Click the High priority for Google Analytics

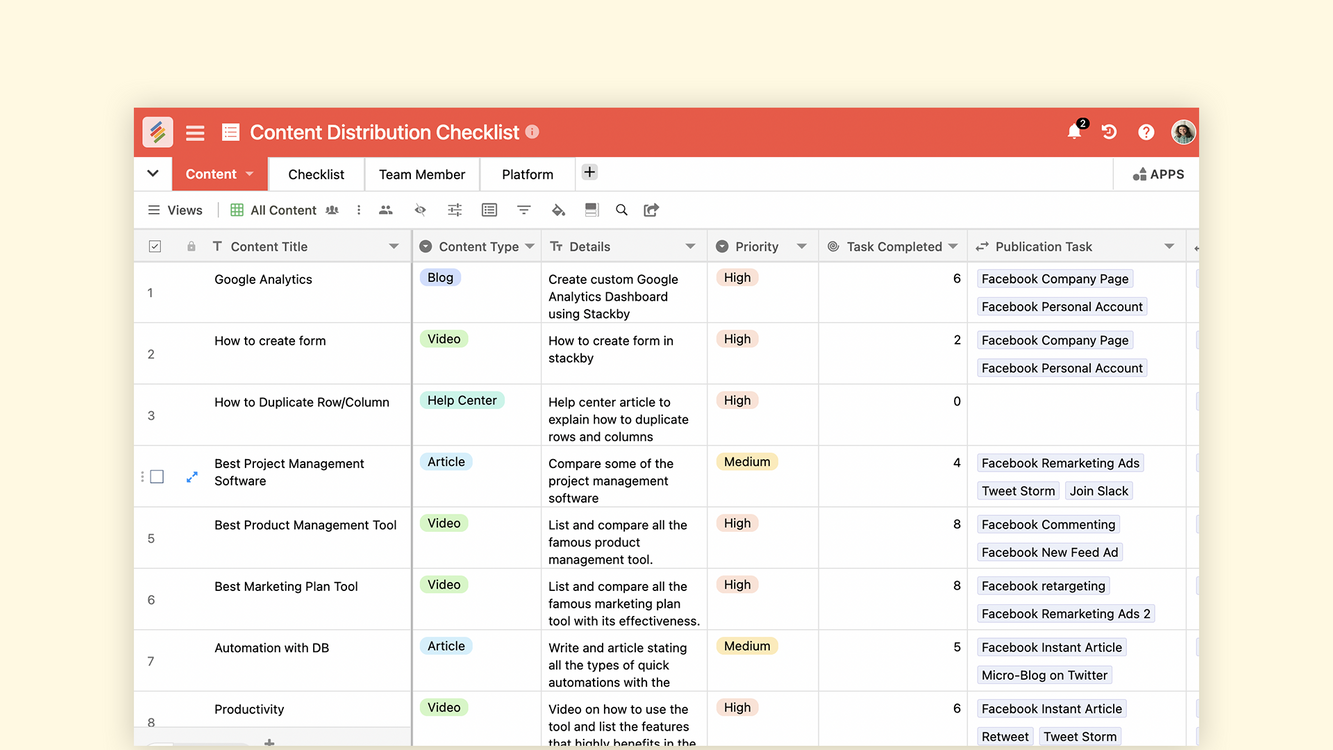tap(737, 277)
